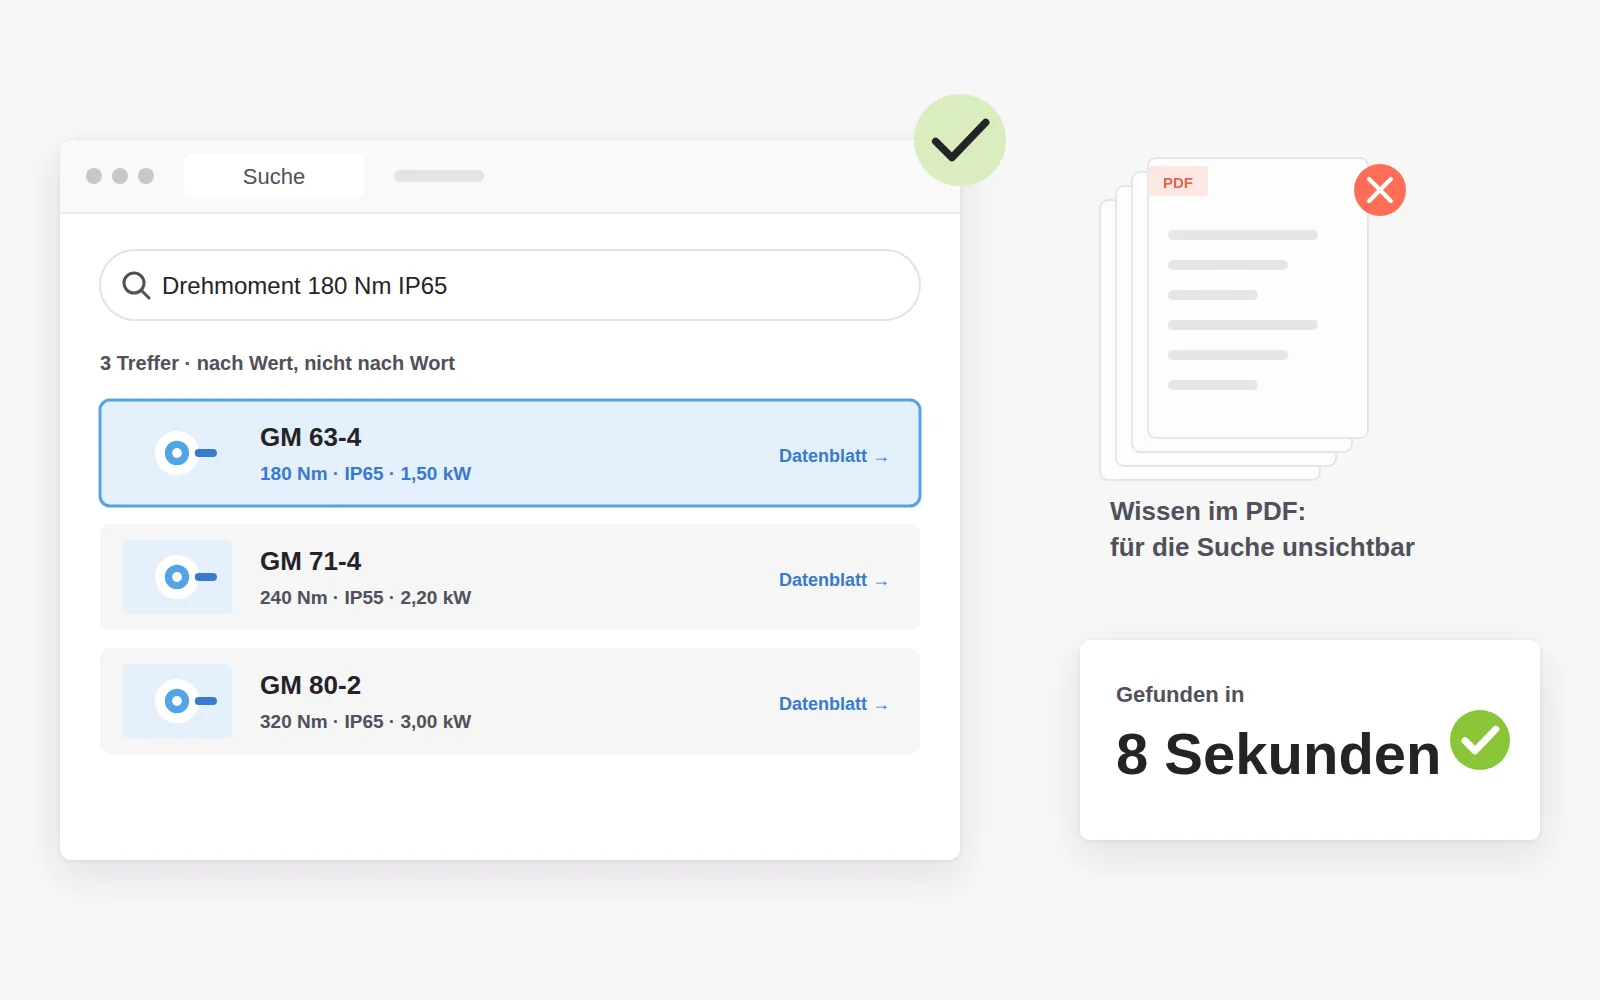Select the GM 63-4 result title

pyautogui.click(x=310, y=437)
